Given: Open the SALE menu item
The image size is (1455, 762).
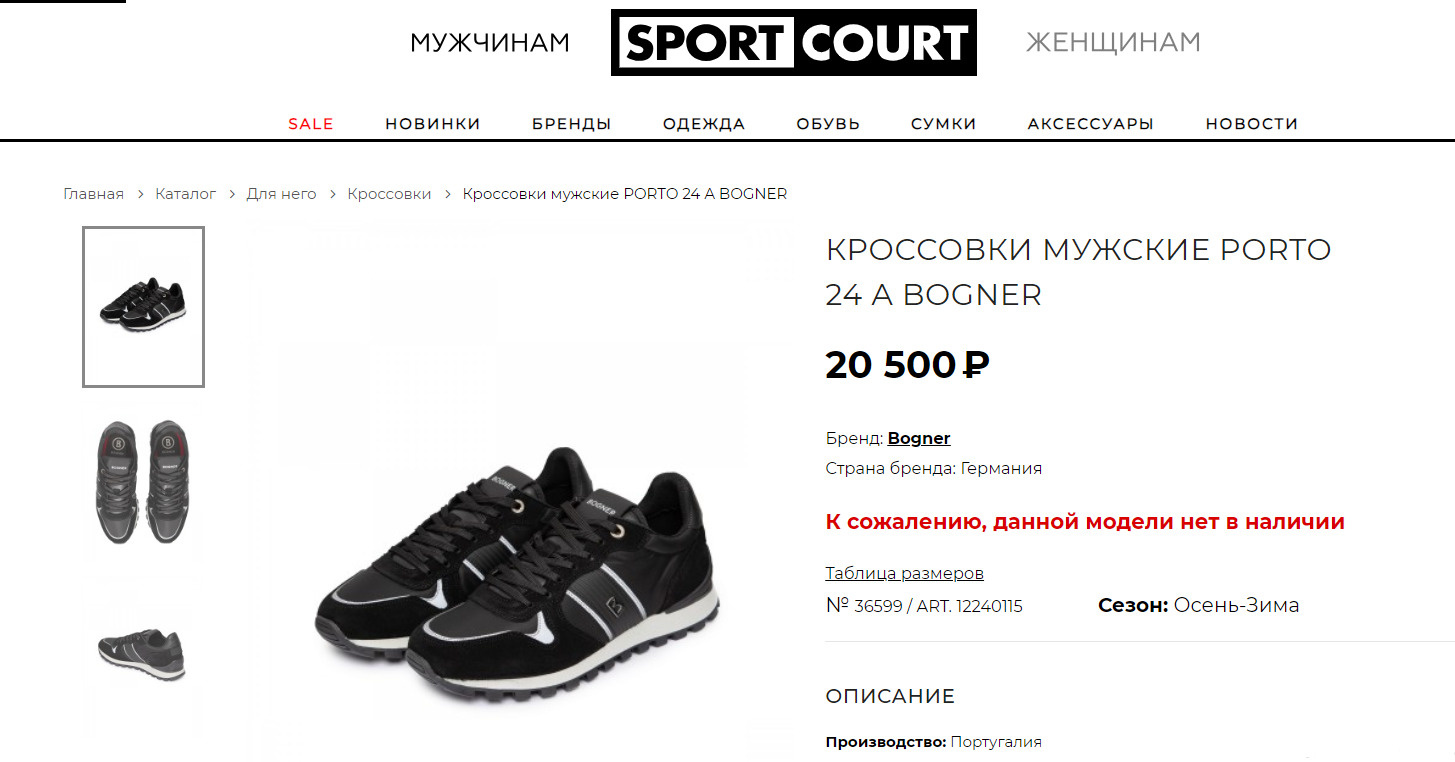Looking at the screenshot, I should click(311, 124).
